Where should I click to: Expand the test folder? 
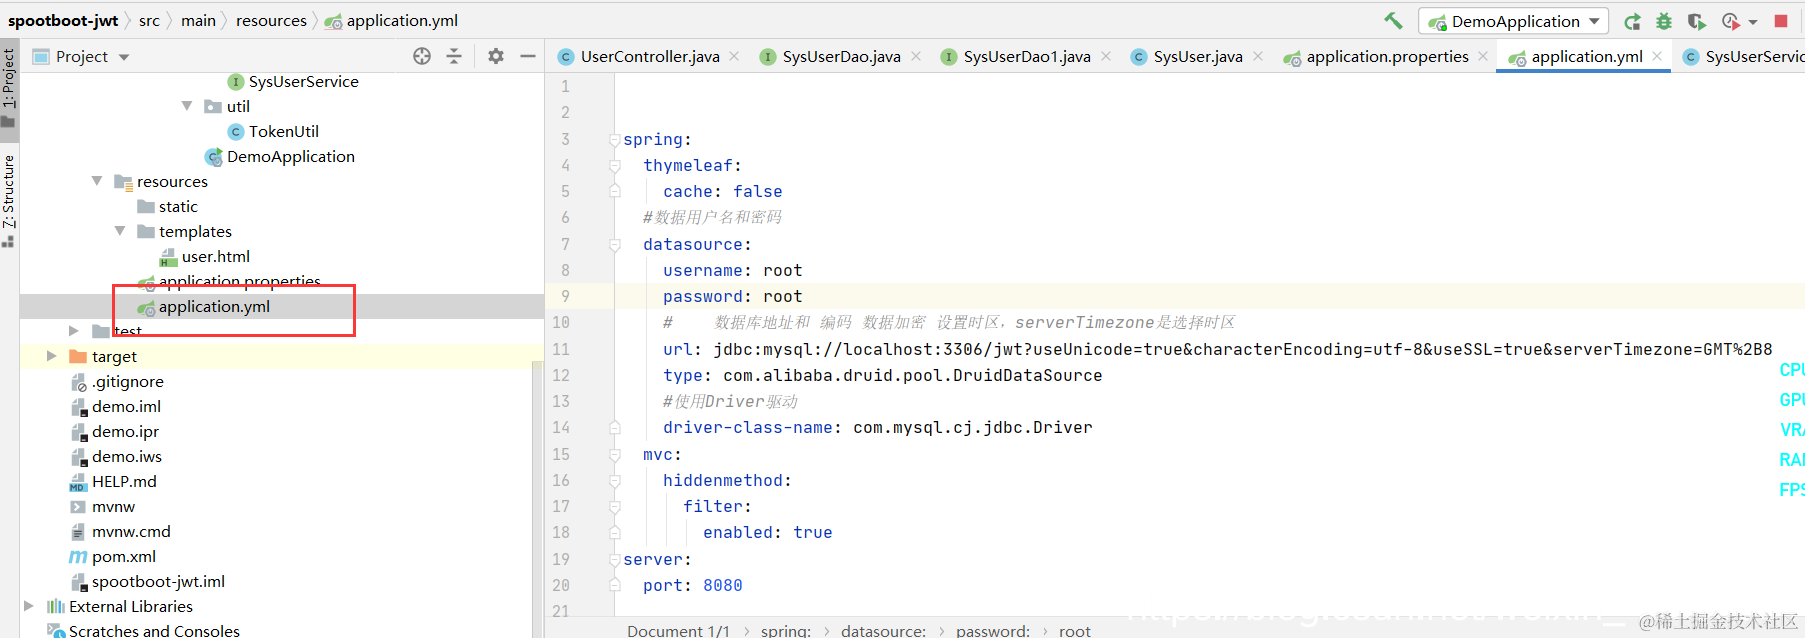click(73, 331)
